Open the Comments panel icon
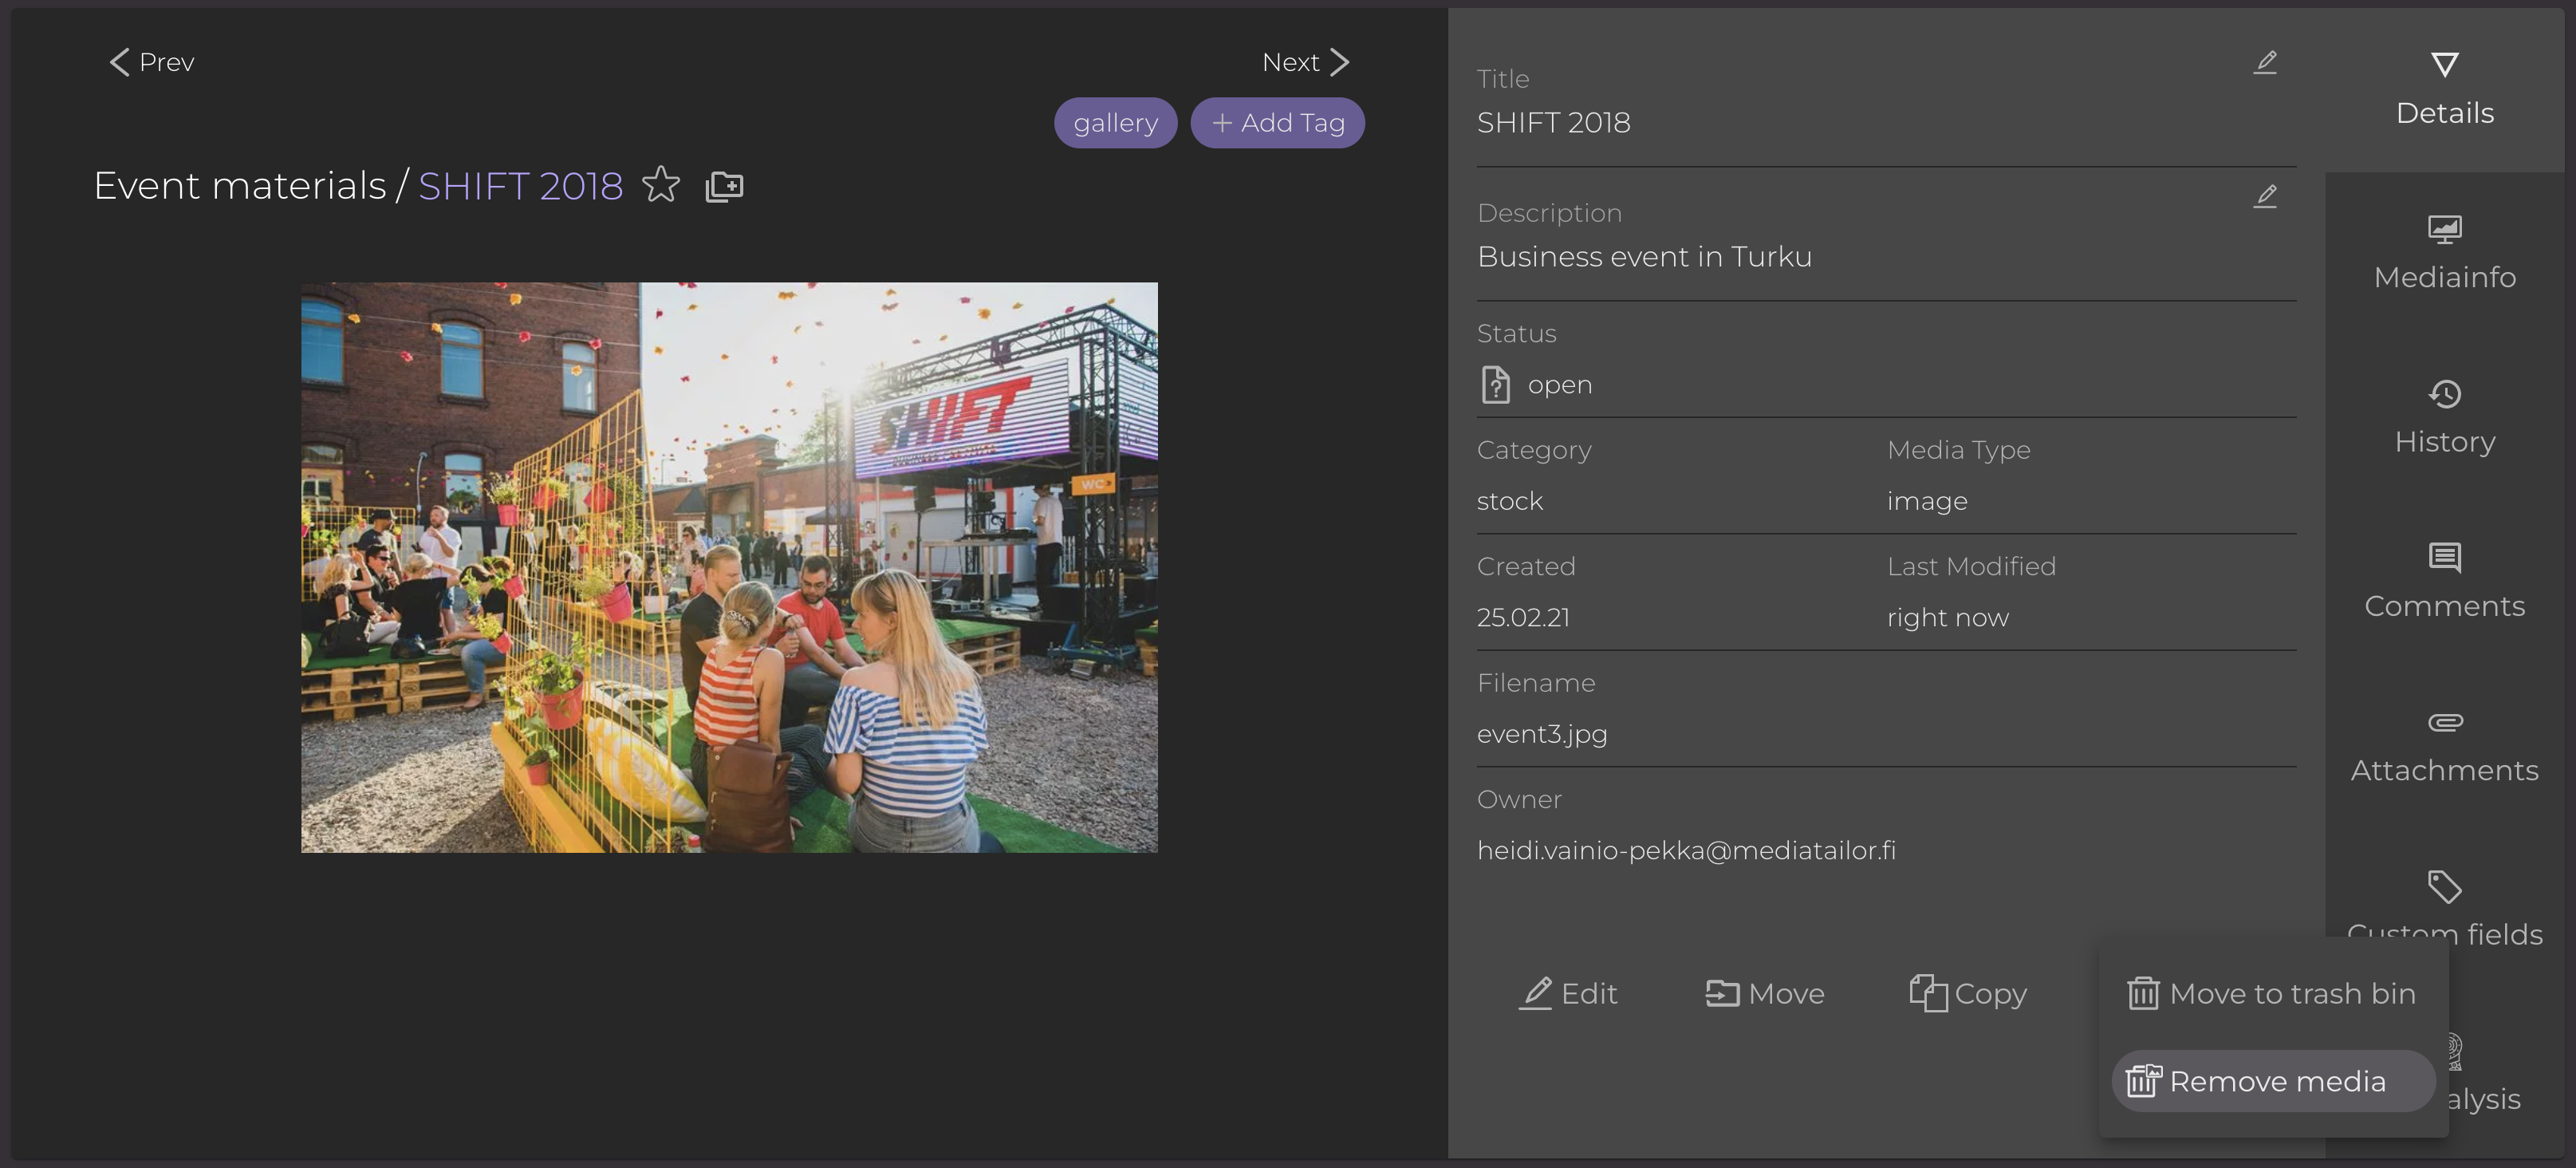 coord(2444,557)
